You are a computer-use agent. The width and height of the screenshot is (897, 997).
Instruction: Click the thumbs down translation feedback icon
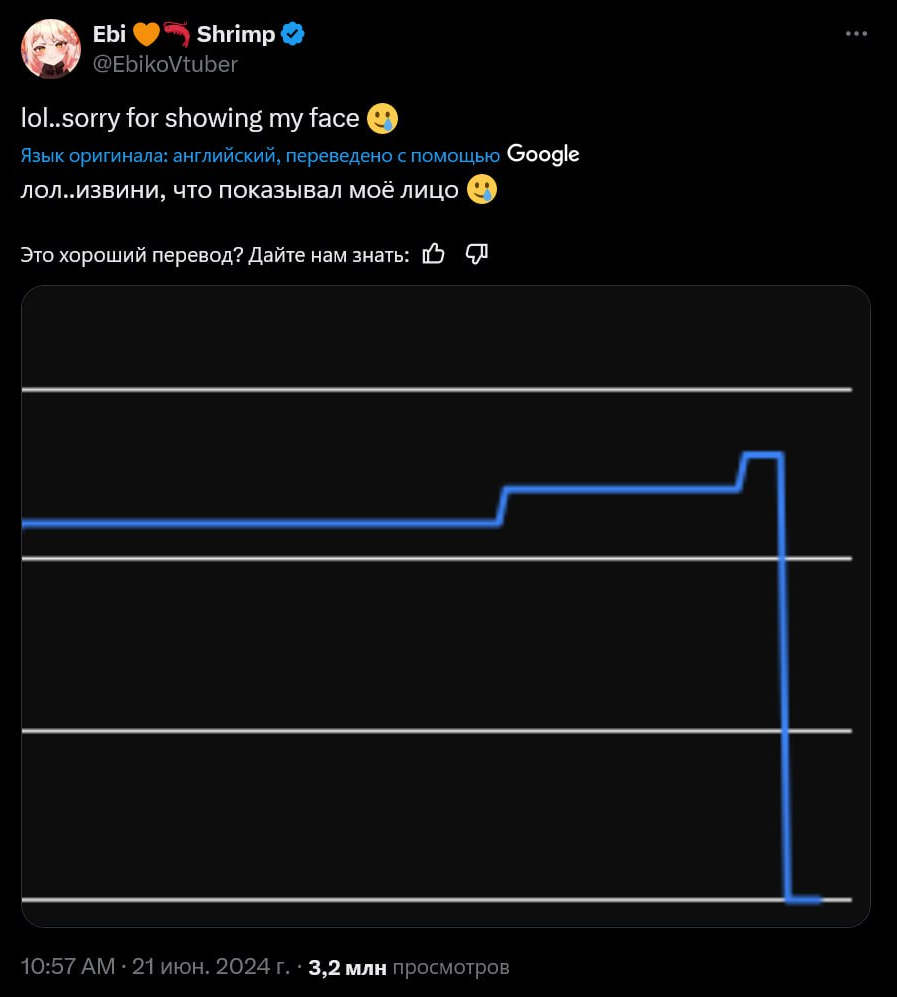(477, 255)
